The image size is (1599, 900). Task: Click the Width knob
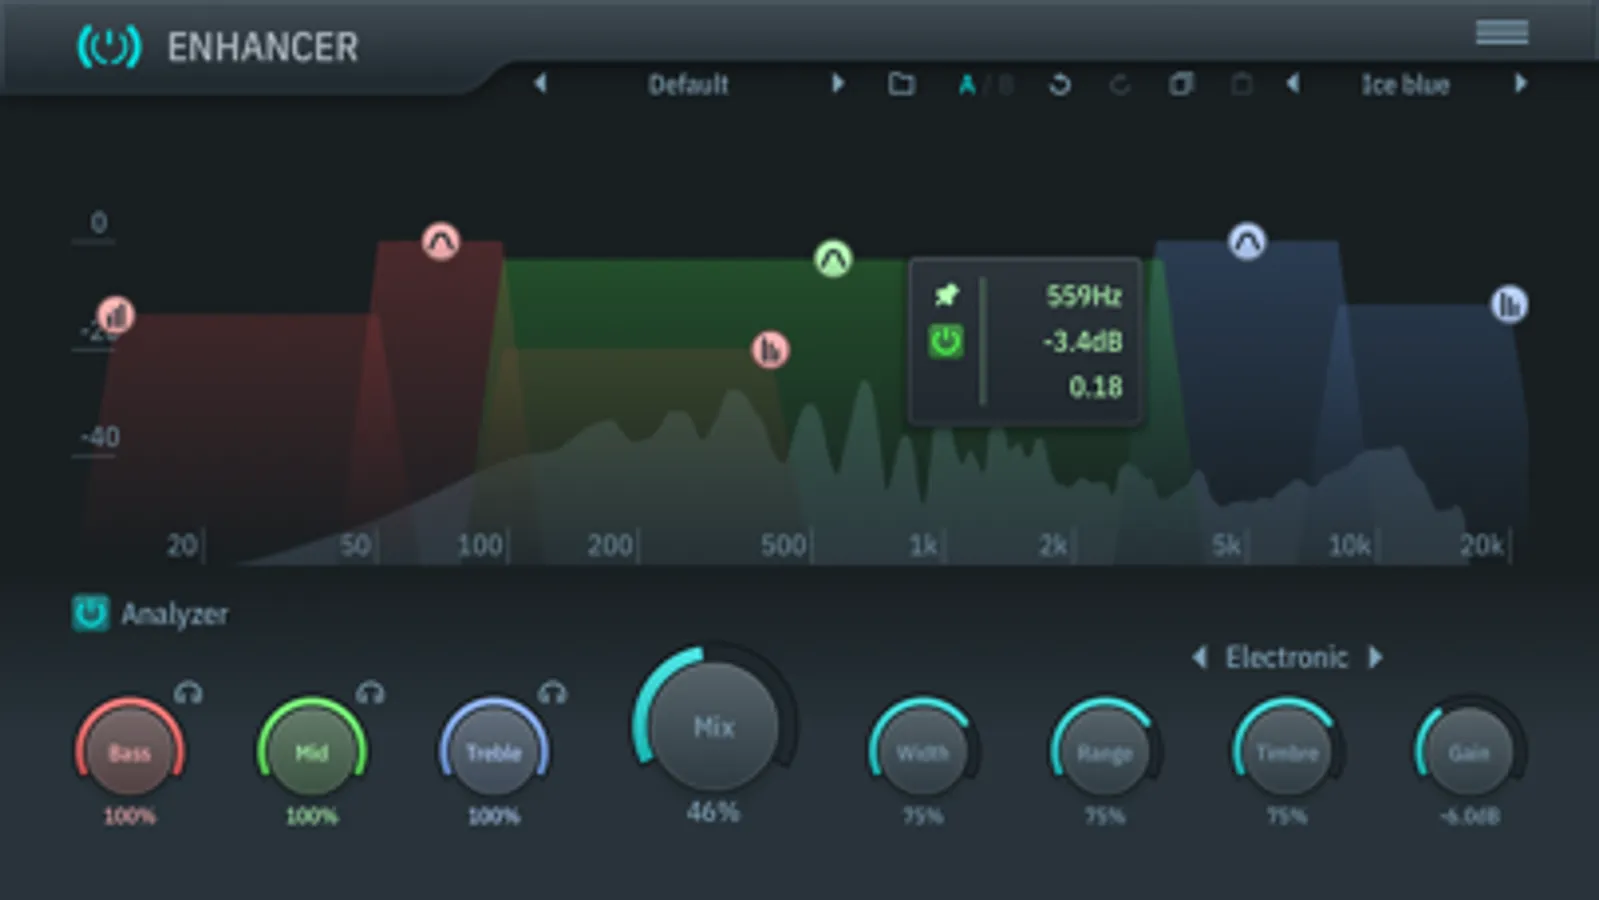(x=922, y=751)
